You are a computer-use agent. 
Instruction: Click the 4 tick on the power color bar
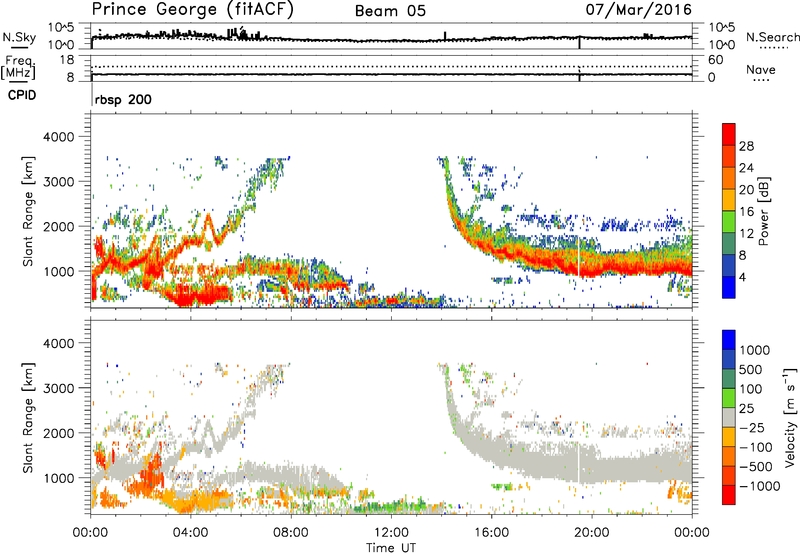(743, 277)
